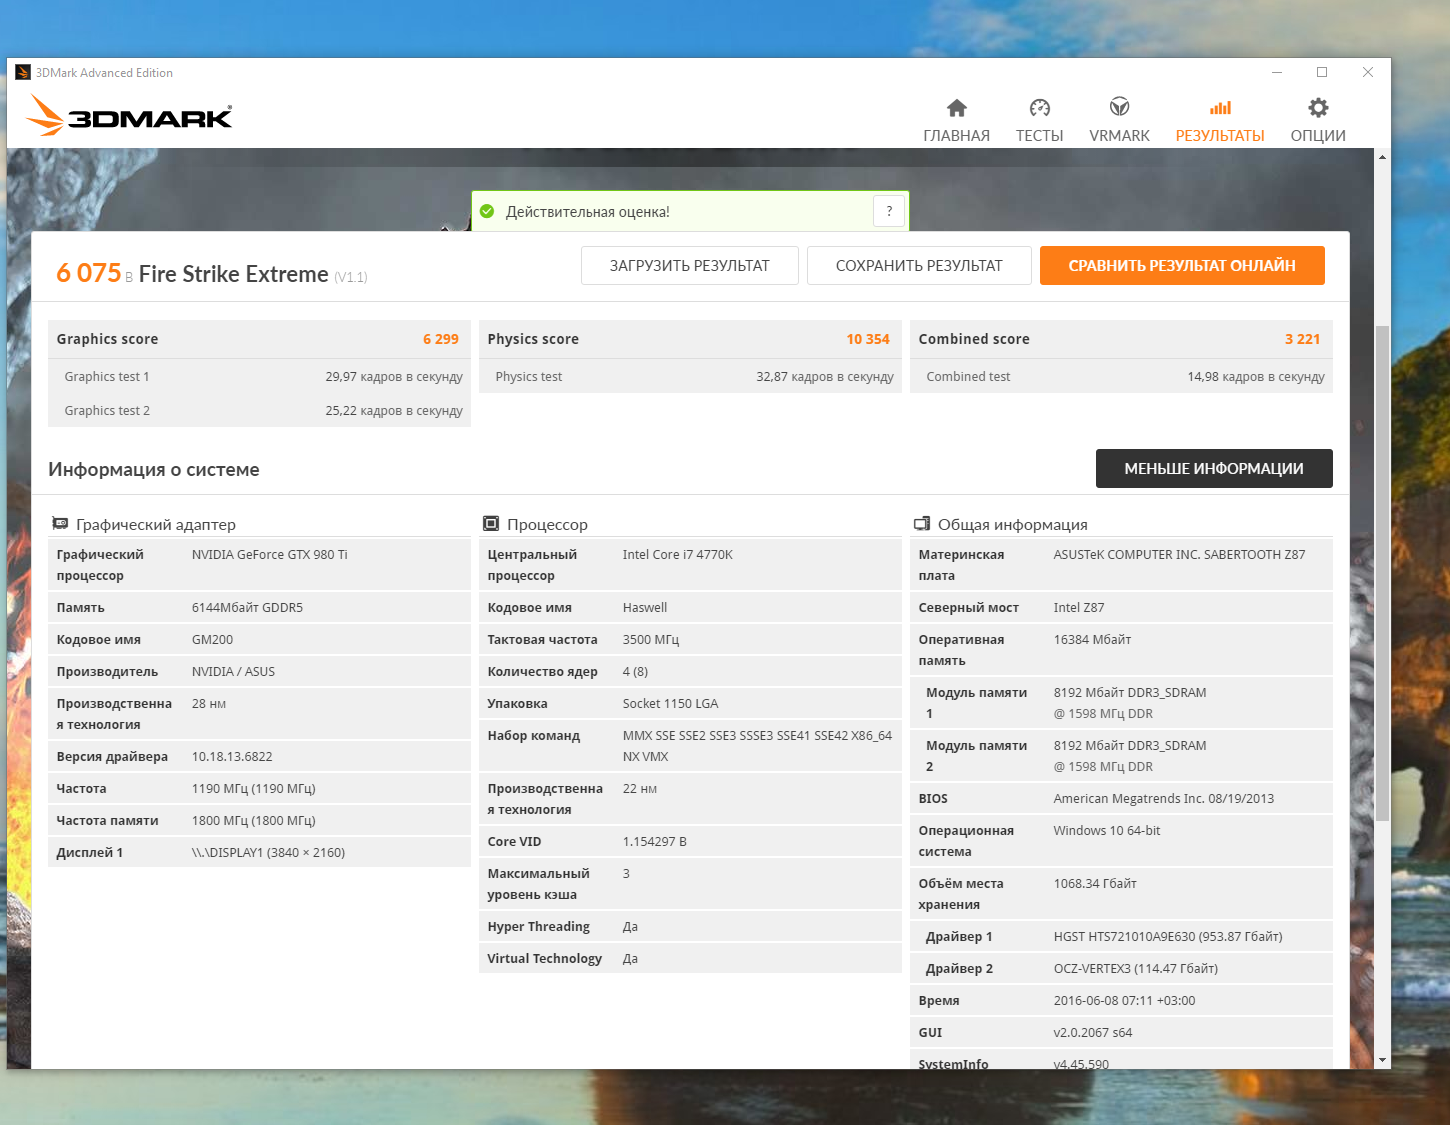Click the Socket 1150 LGA value
1450x1125 pixels.
pyautogui.click(x=671, y=703)
